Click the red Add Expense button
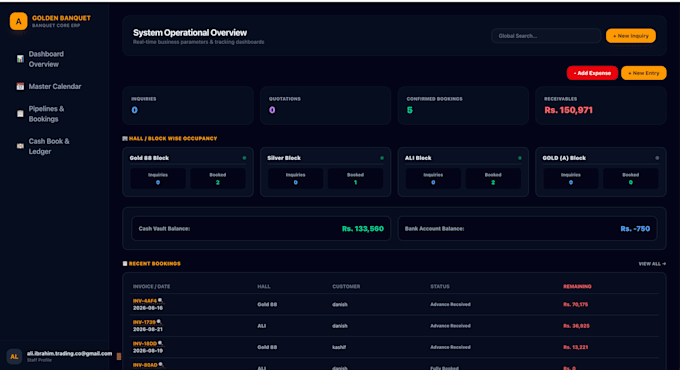This screenshot has width=680, height=370. 592,73
